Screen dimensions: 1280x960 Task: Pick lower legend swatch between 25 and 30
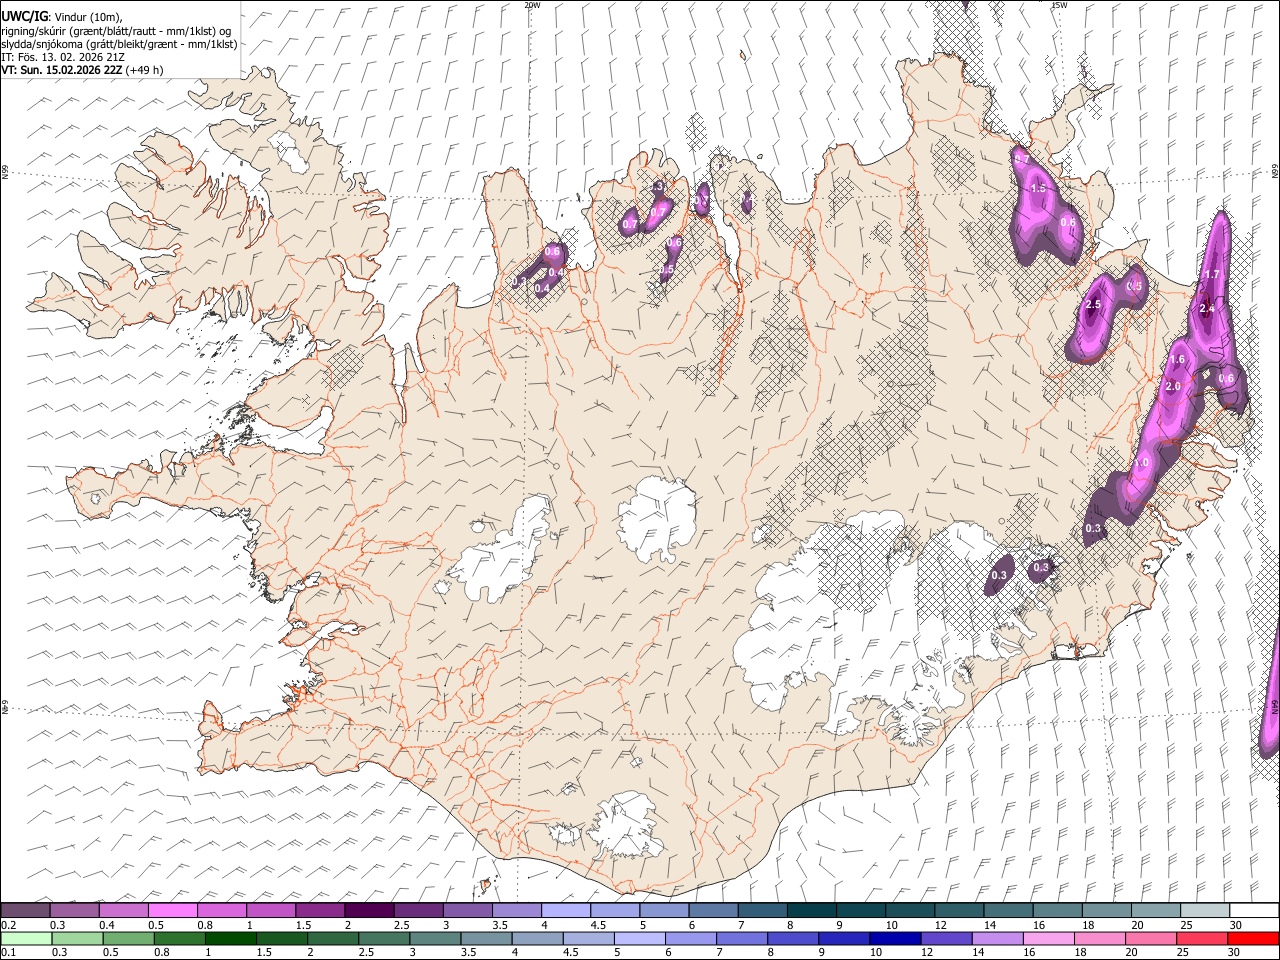(1201, 938)
